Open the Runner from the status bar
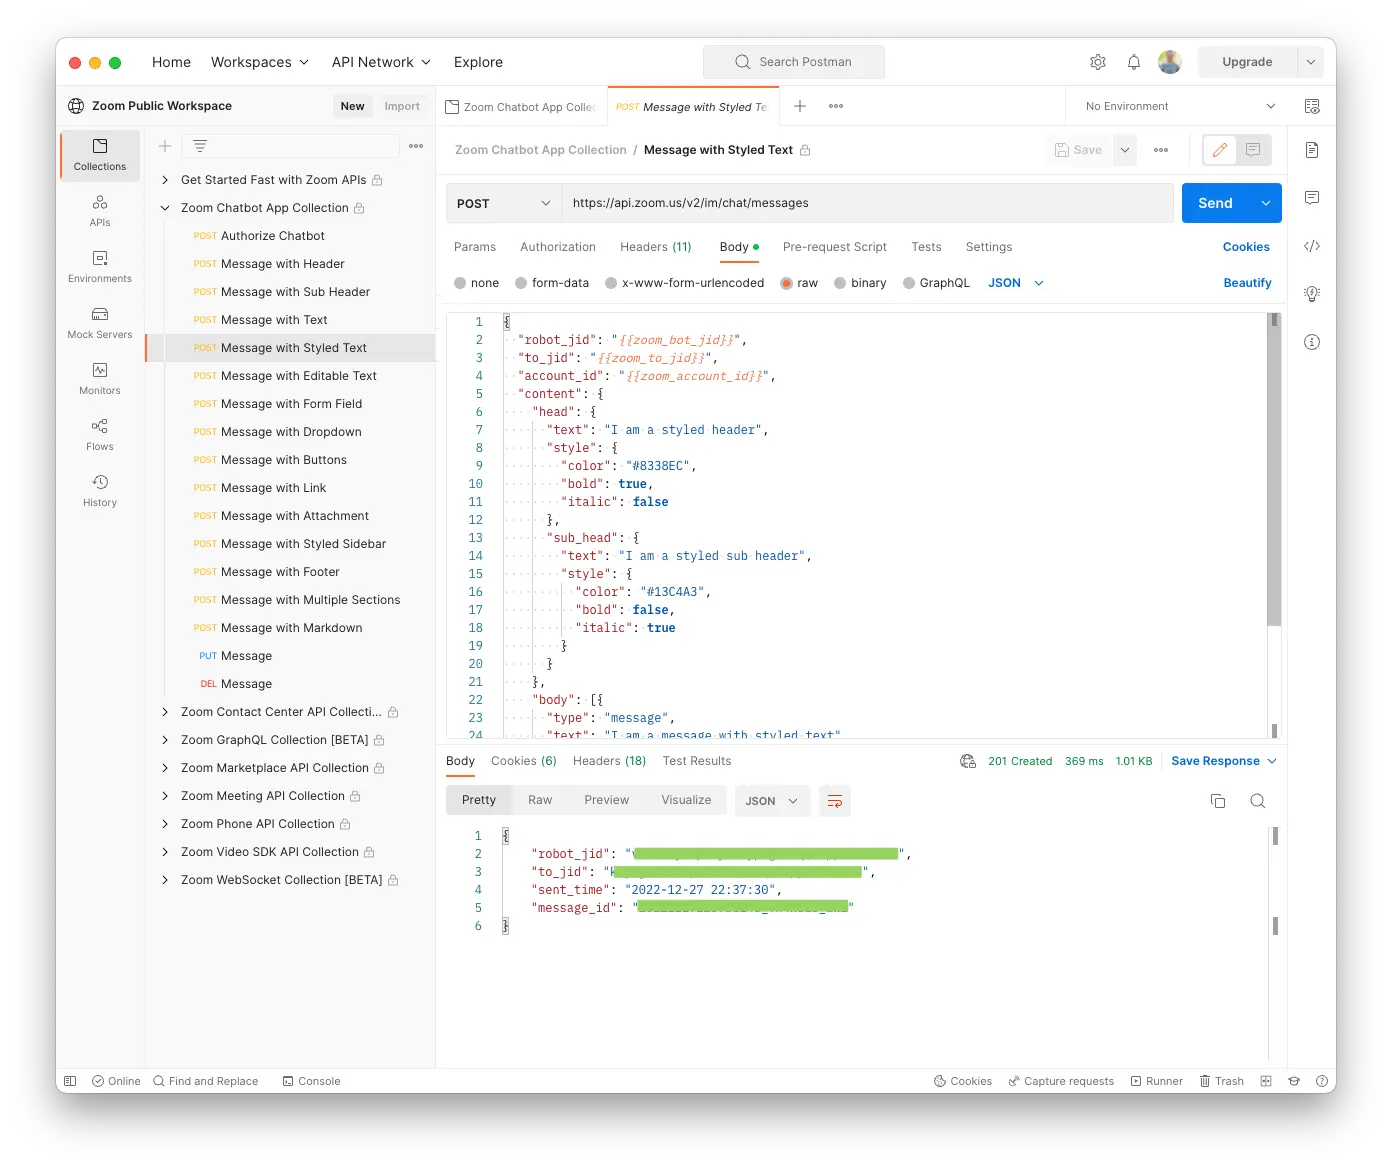 [x=1157, y=1081]
